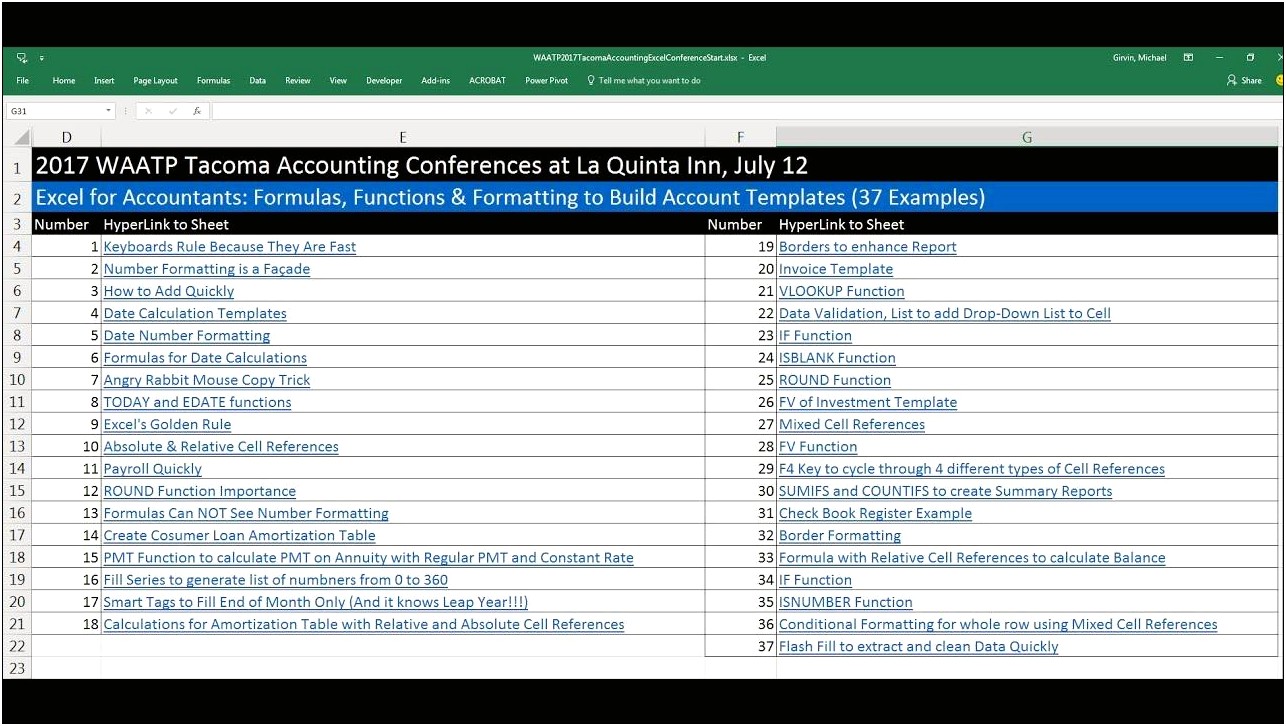The width and height of the screenshot is (1286, 726).
Task: Open Data Validation, List to add Drop-Down link
Action: point(945,313)
